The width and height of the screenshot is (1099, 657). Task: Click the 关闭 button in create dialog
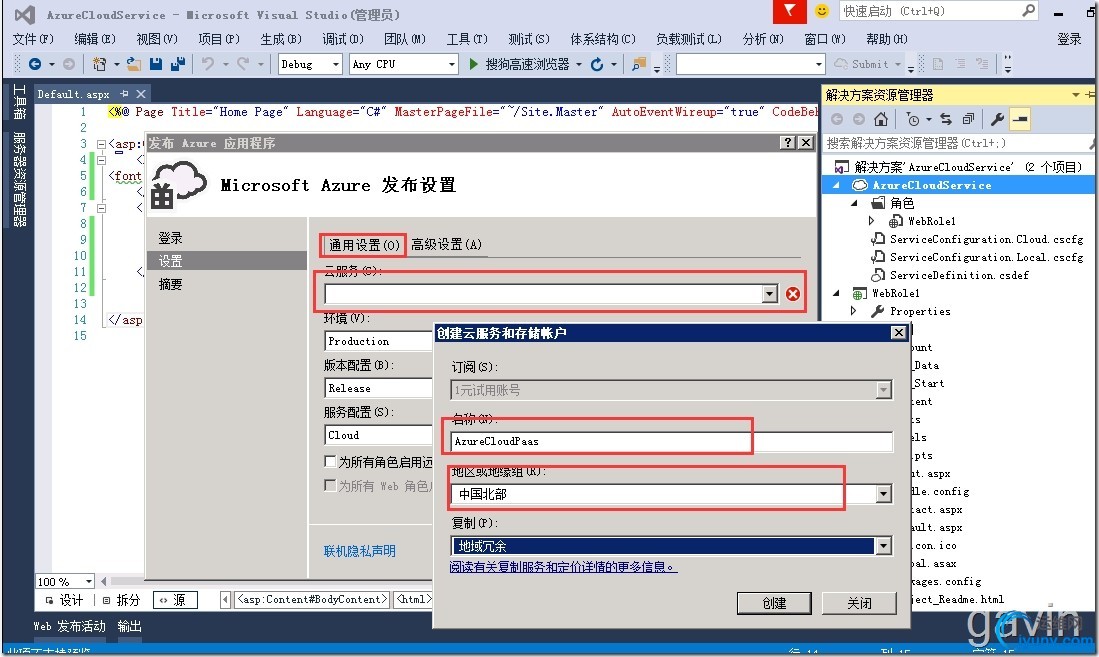point(859,603)
